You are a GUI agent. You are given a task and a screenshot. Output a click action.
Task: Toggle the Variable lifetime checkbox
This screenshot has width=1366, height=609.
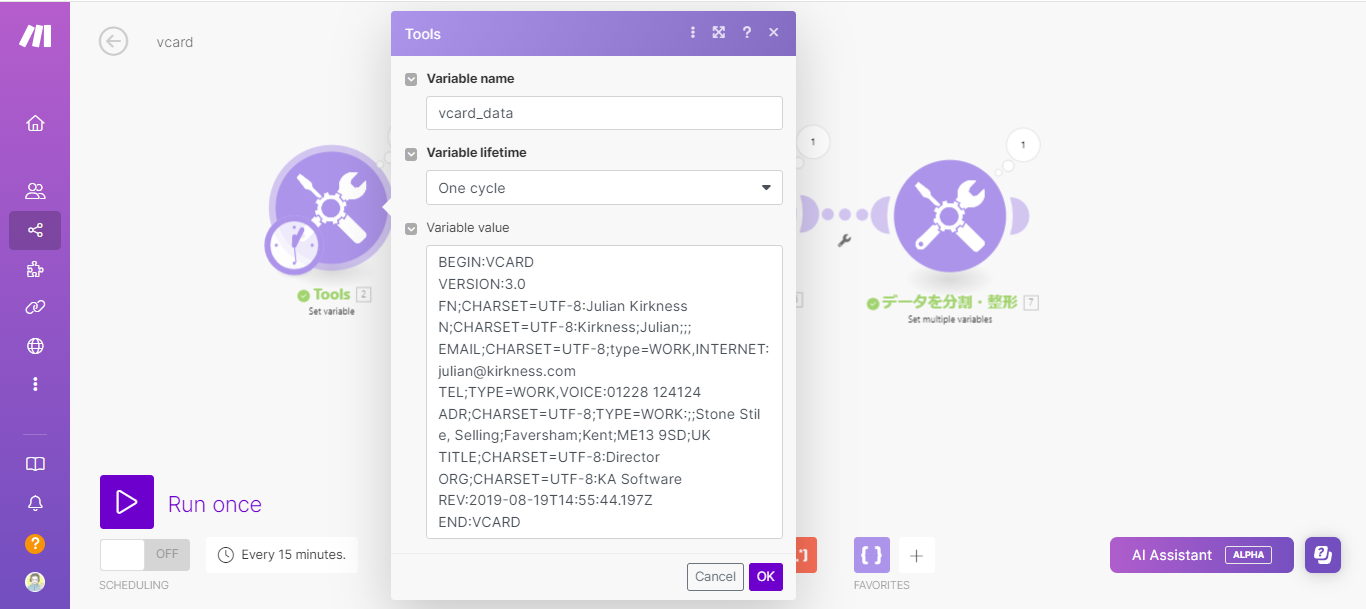click(x=411, y=154)
